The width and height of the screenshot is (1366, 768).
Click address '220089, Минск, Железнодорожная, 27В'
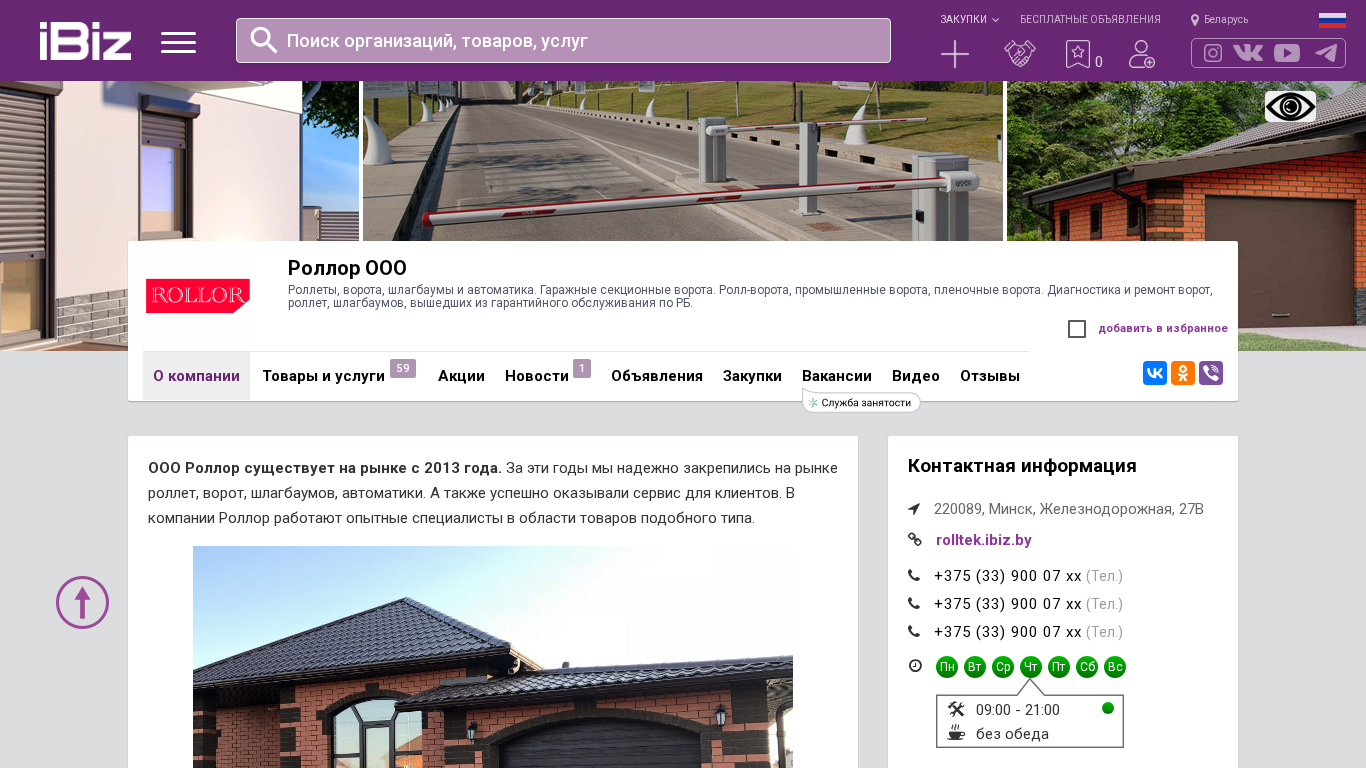coord(1069,509)
